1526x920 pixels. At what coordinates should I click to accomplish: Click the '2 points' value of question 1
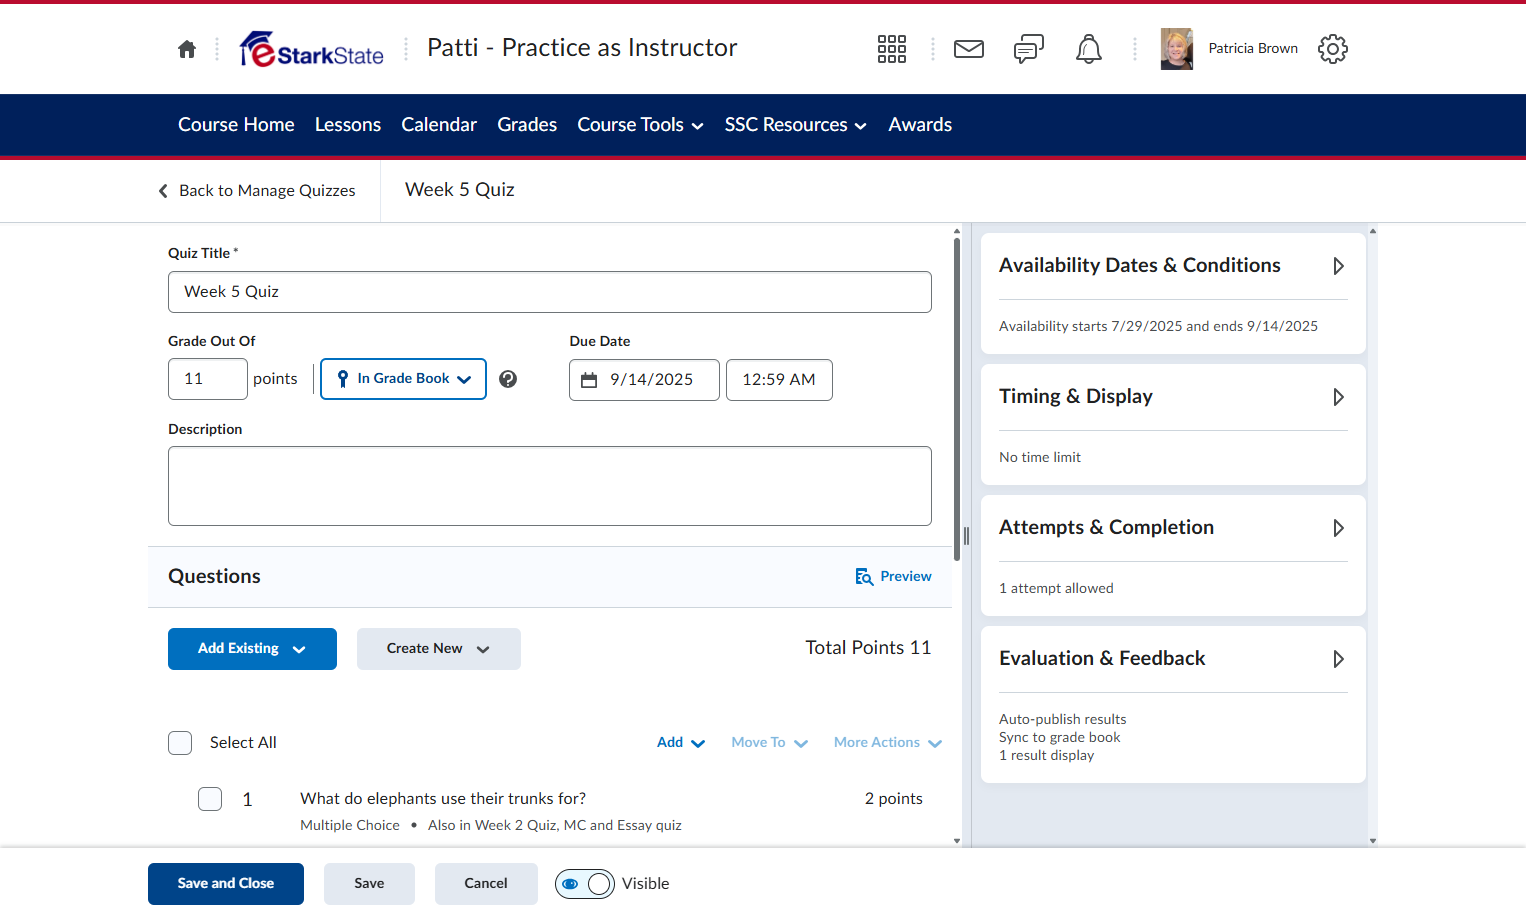pos(893,799)
